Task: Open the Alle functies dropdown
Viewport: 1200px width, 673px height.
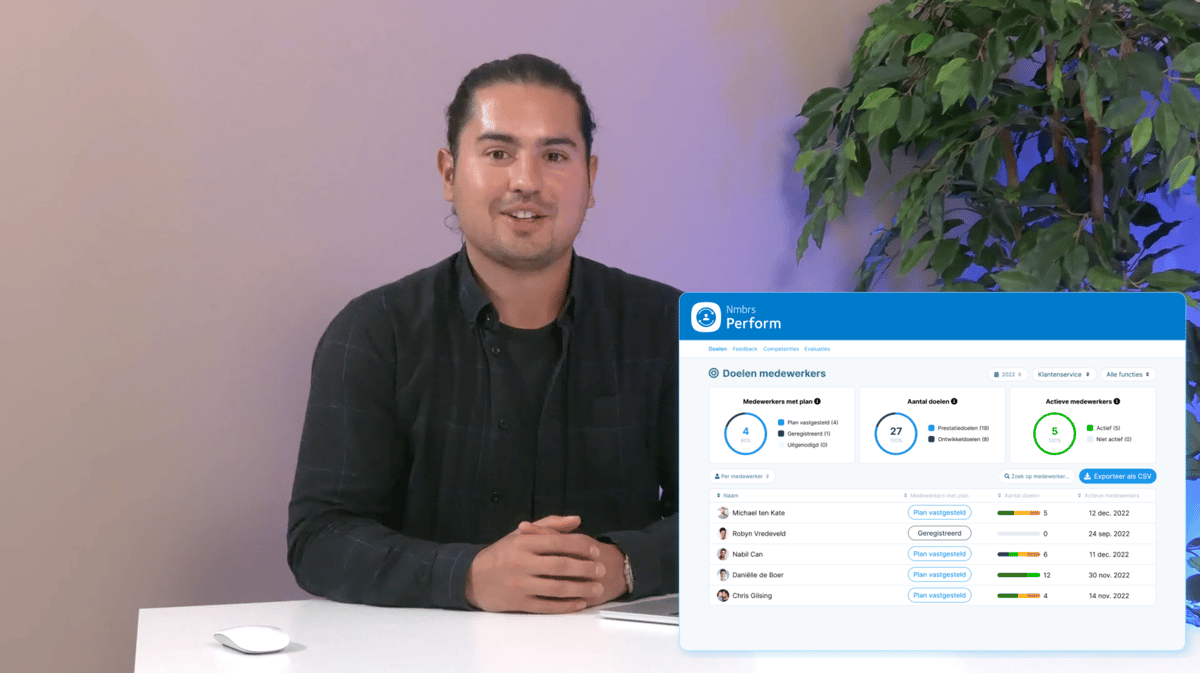Action: 1128,374
